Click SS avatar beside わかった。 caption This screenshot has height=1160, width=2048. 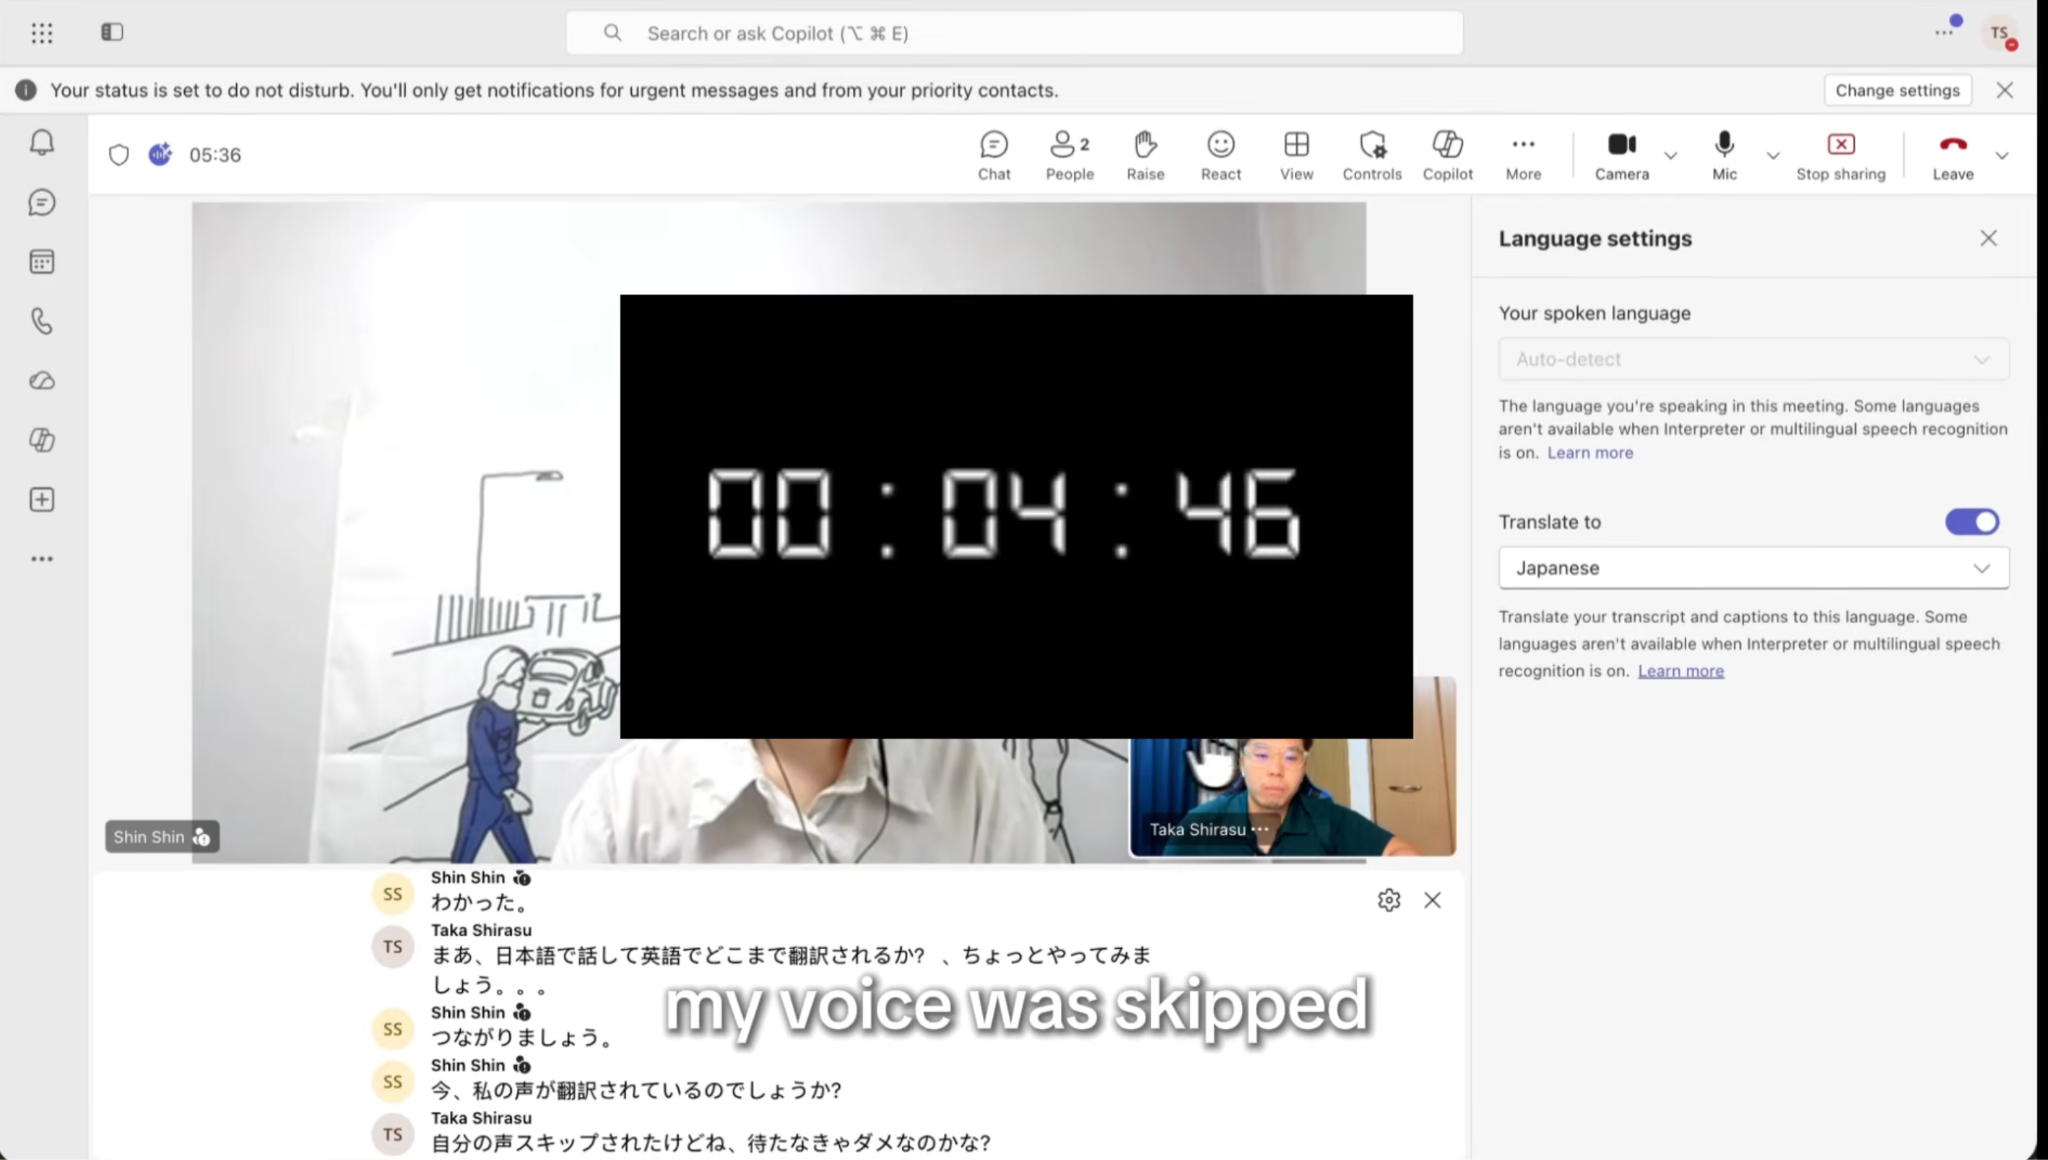coord(393,894)
